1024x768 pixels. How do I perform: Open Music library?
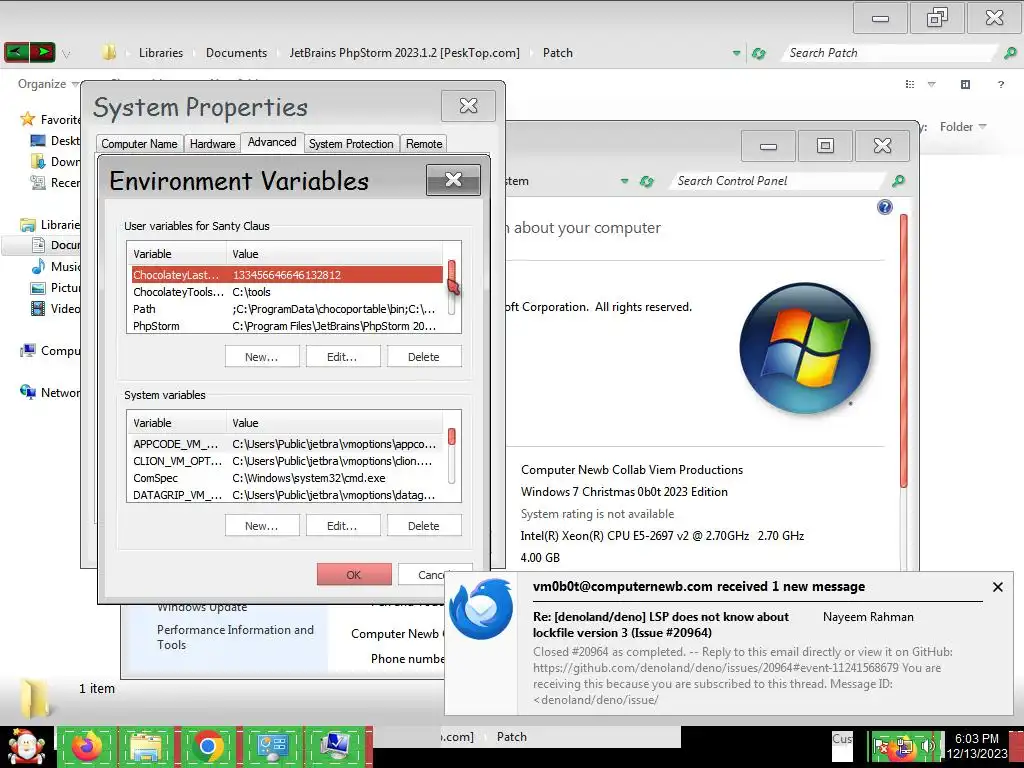tap(56, 266)
